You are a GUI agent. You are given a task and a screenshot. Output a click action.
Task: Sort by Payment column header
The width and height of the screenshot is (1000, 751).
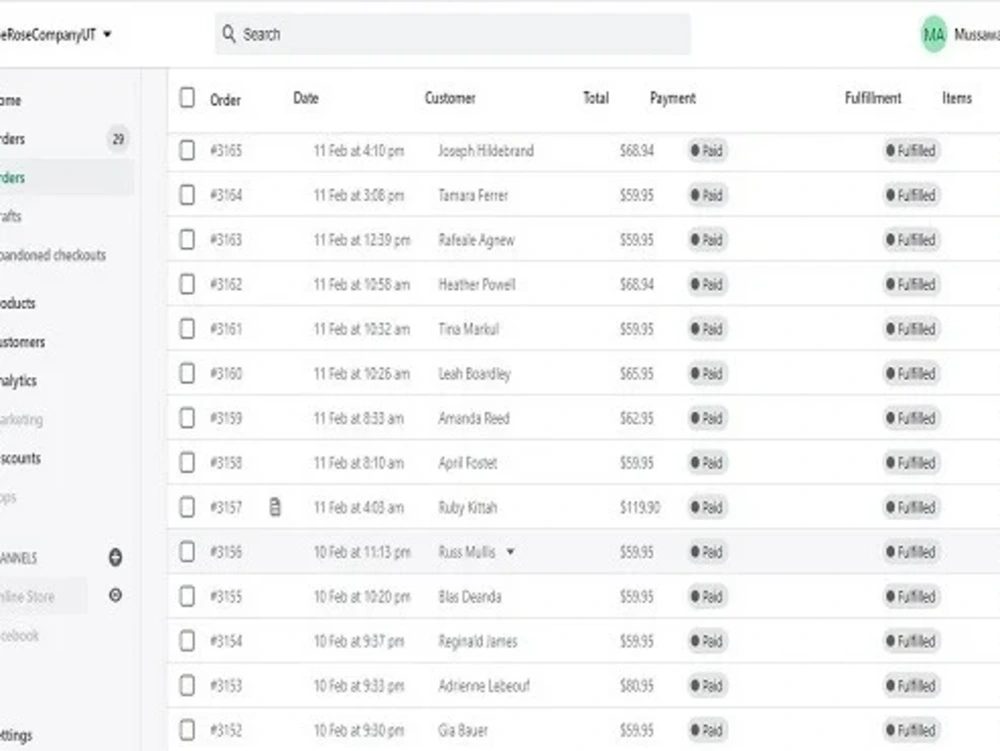(x=673, y=98)
